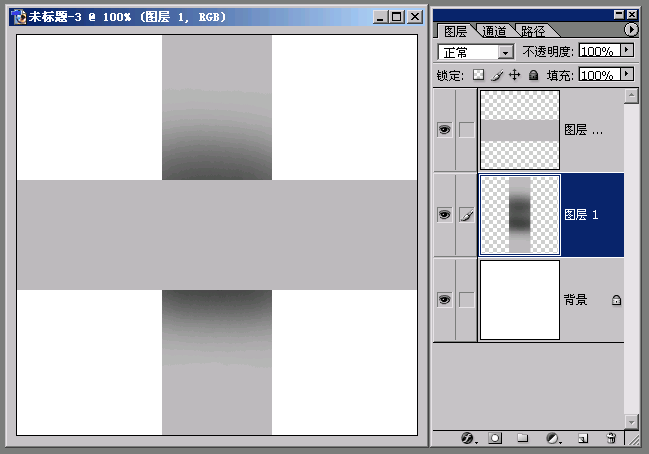Open the 填充 fill slider arrow
The width and height of the screenshot is (649, 454).
tap(627, 74)
